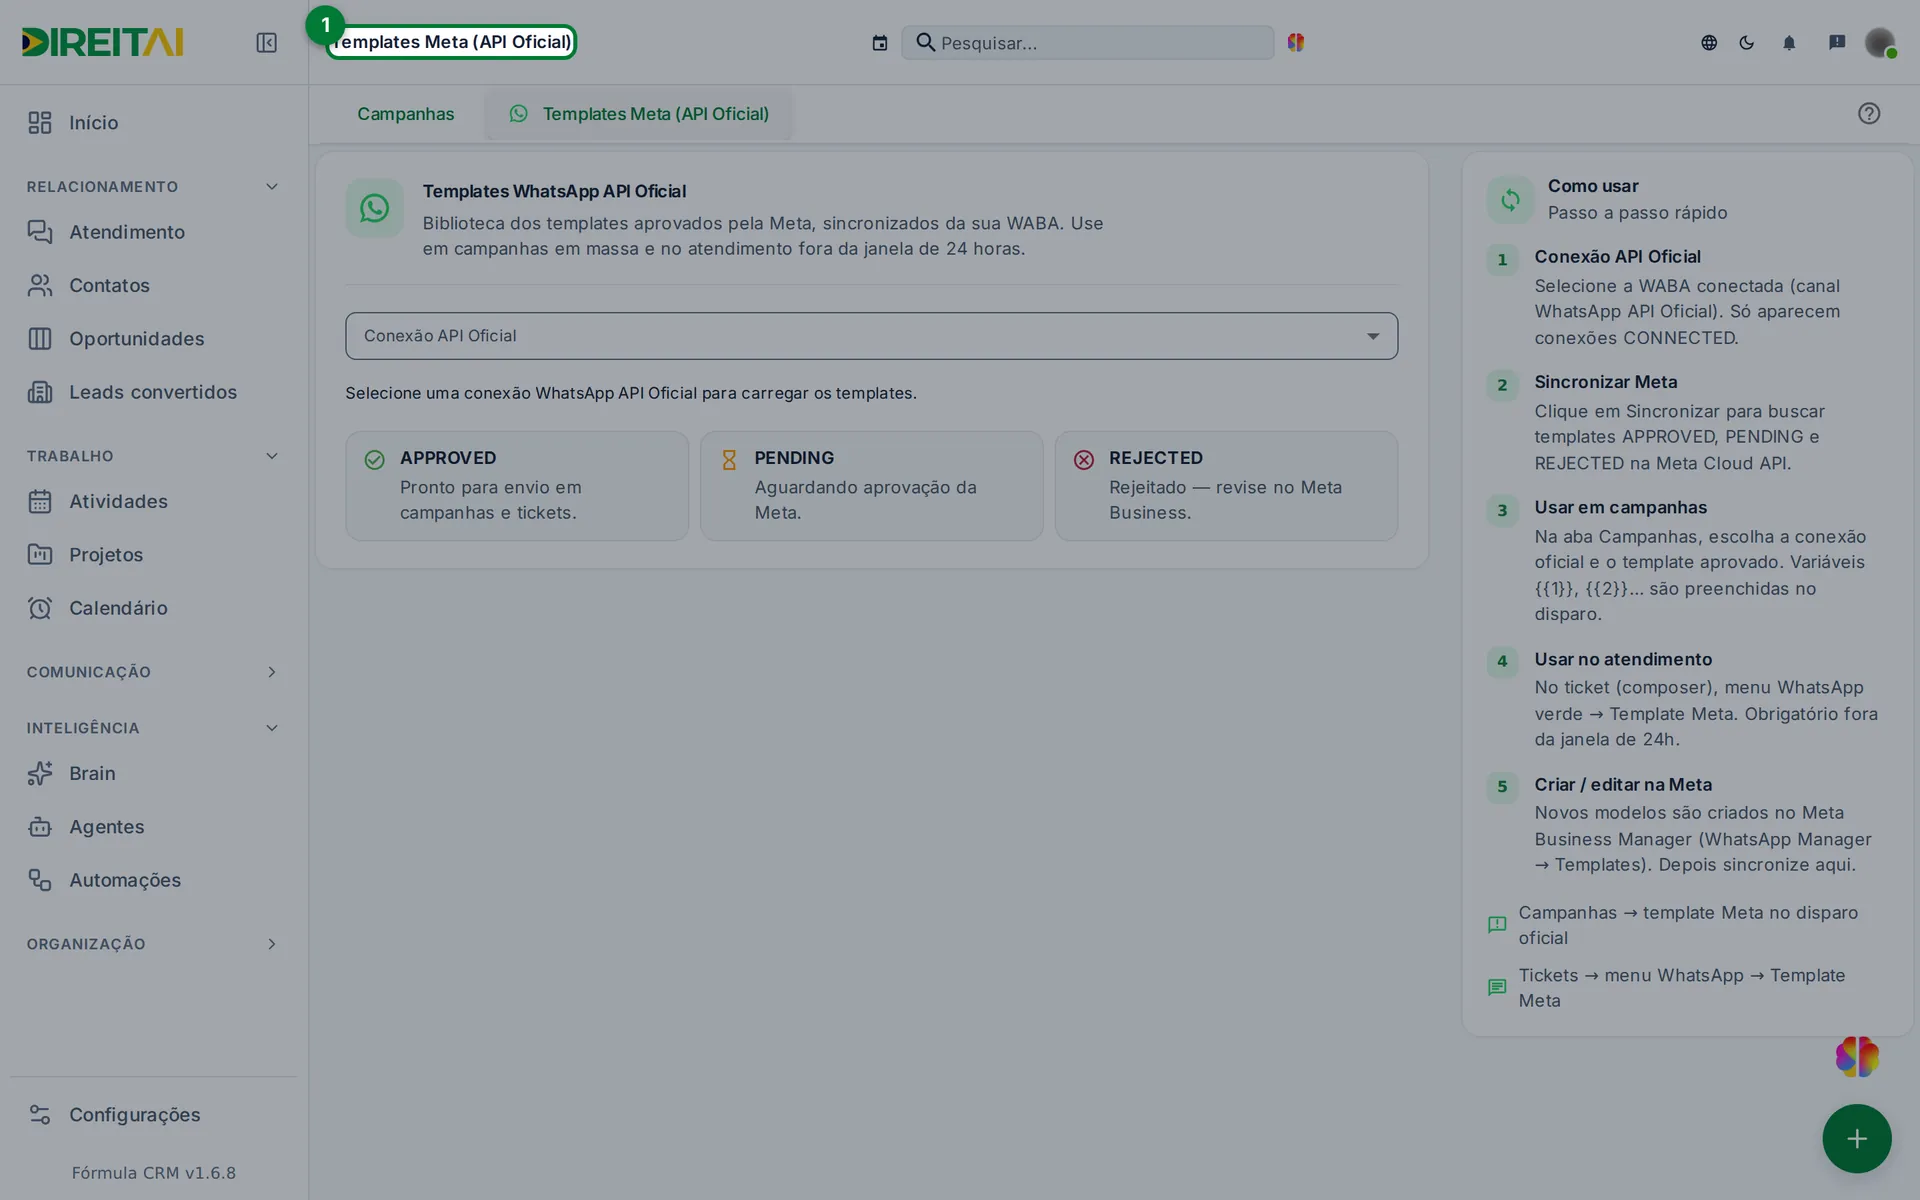Click the colorful brain icon beside search bar
Image resolution: width=1920 pixels, height=1200 pixels.
point(1296,42)
